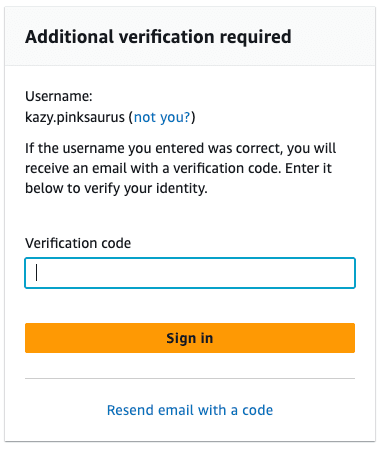The image size is (390, 449).
Task: Click the "Verification code" field label
Action: click(78, 243)
